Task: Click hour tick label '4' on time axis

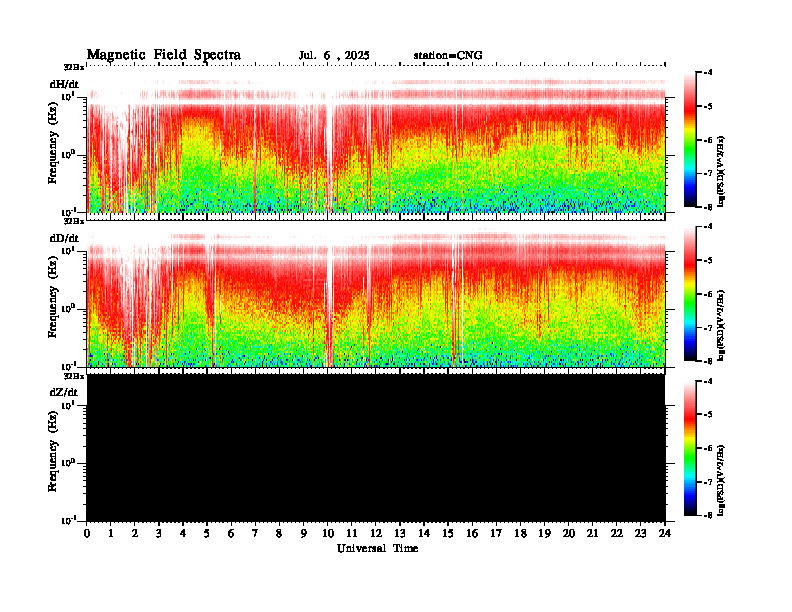Action: [x=183, y=533]
